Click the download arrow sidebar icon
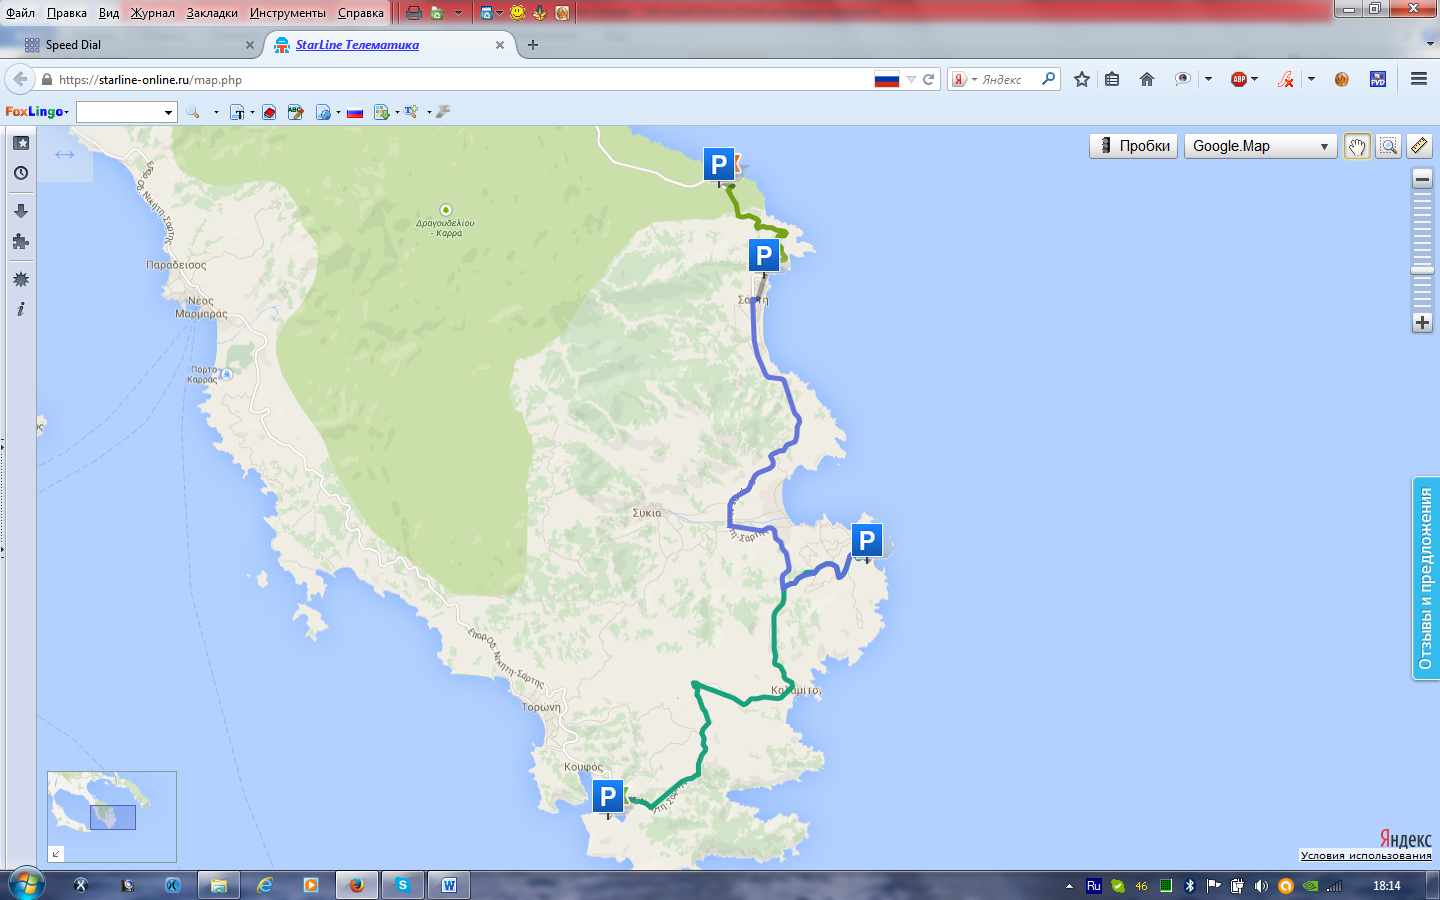 coord(20,211)
